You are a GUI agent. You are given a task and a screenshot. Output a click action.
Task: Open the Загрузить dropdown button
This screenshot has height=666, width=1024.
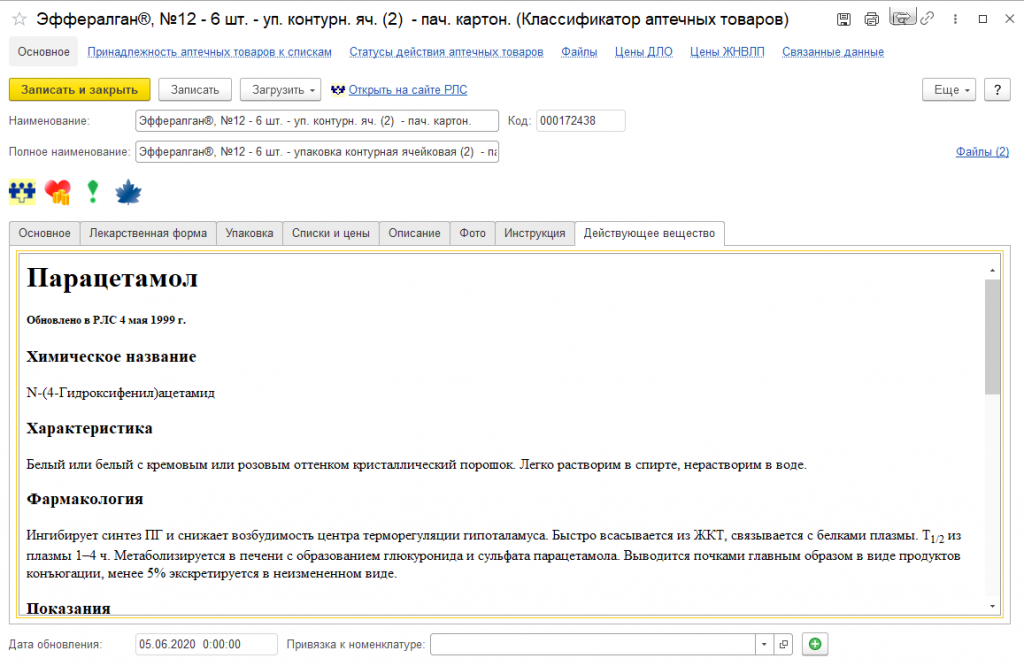click(280, 90)
